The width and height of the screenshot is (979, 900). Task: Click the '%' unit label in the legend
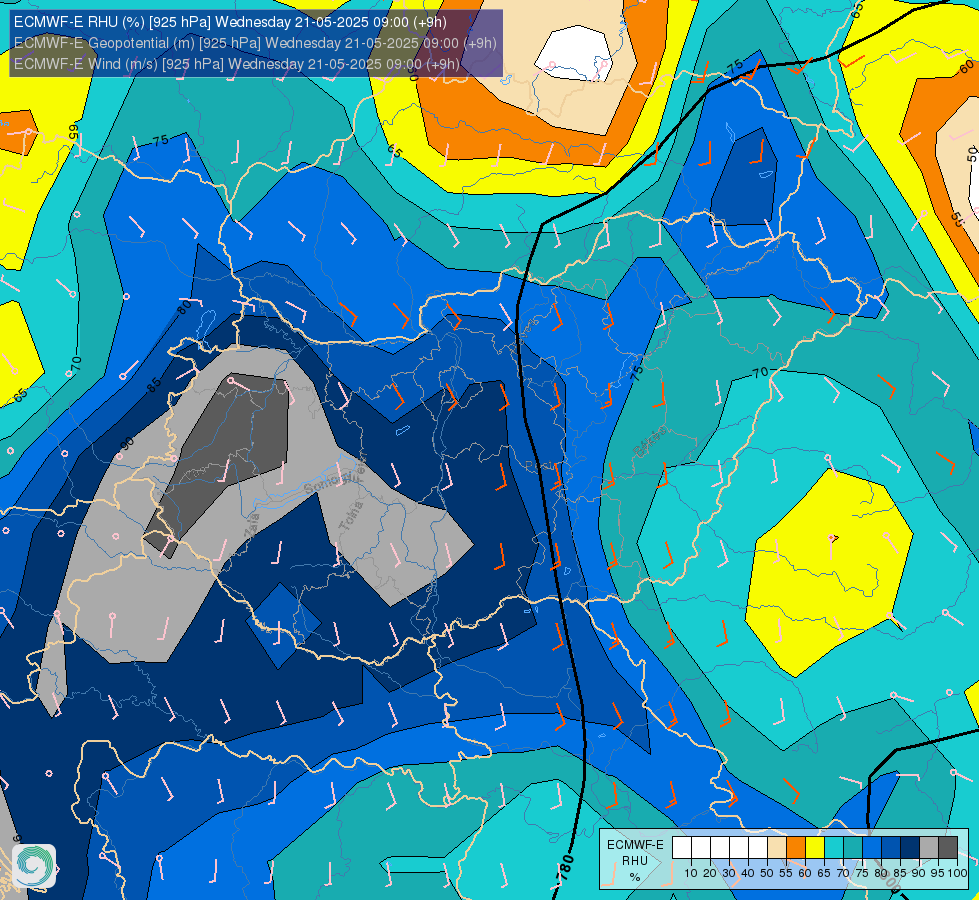click(x=635, y=877)
